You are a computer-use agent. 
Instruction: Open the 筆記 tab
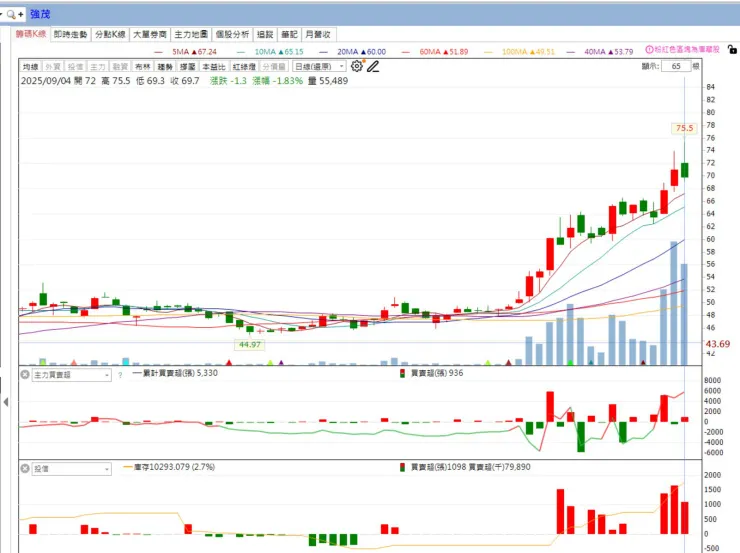coord(289,34)
